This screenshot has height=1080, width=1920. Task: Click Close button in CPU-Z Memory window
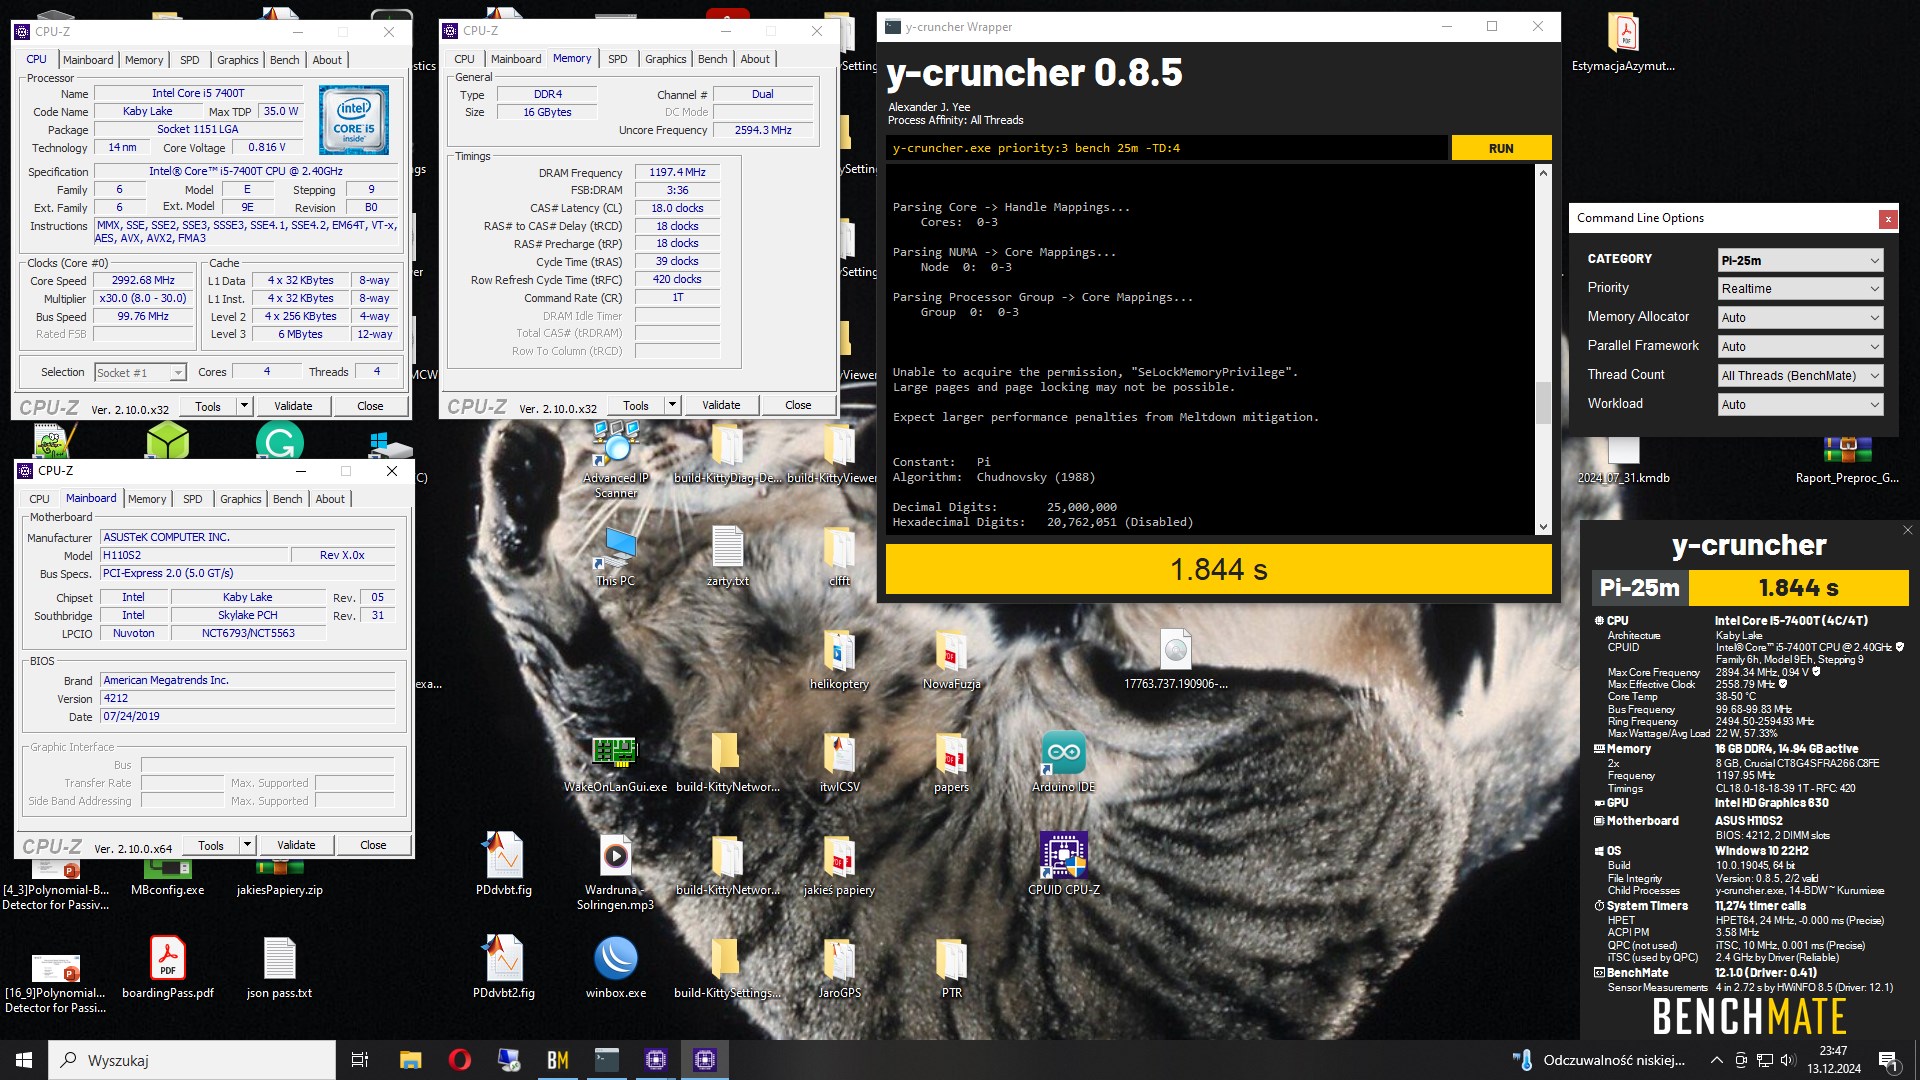click(798, 405)
